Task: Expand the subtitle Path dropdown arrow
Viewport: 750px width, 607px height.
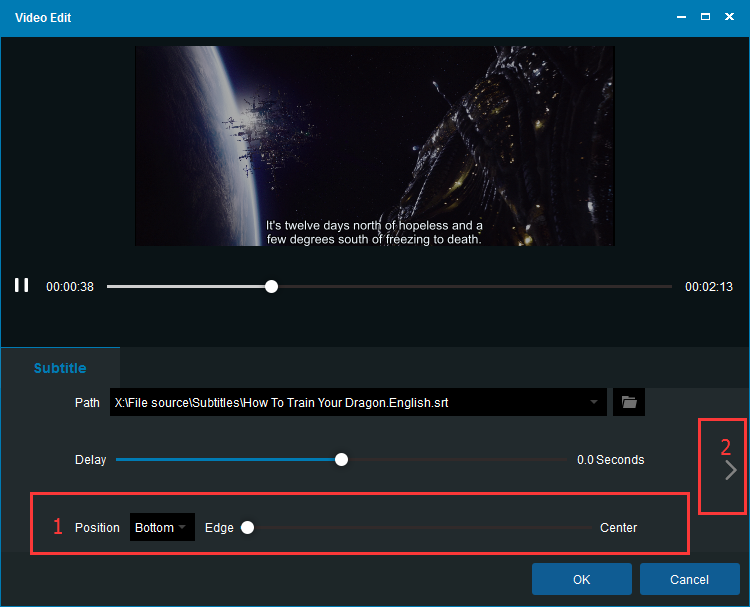Action: 594,402
